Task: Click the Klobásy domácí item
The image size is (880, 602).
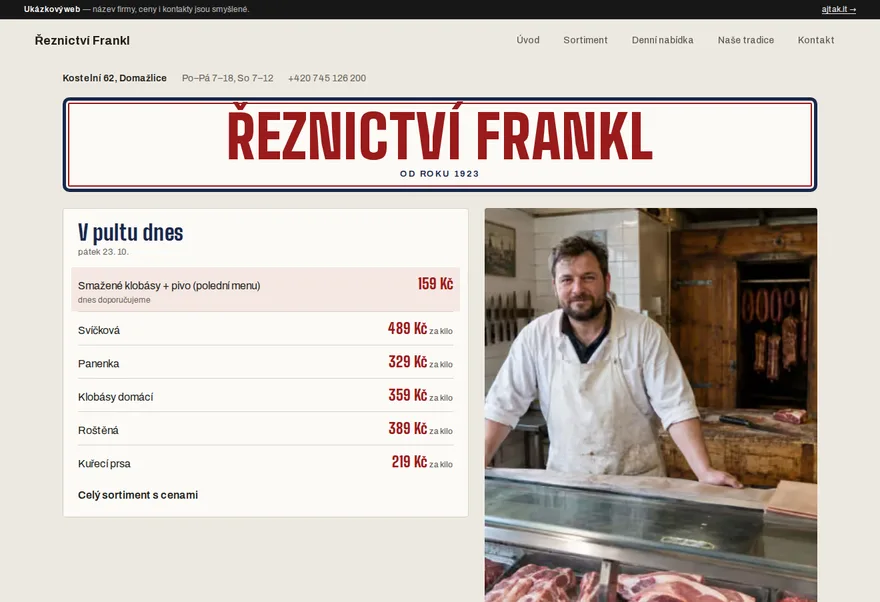Action: [116, 397]
